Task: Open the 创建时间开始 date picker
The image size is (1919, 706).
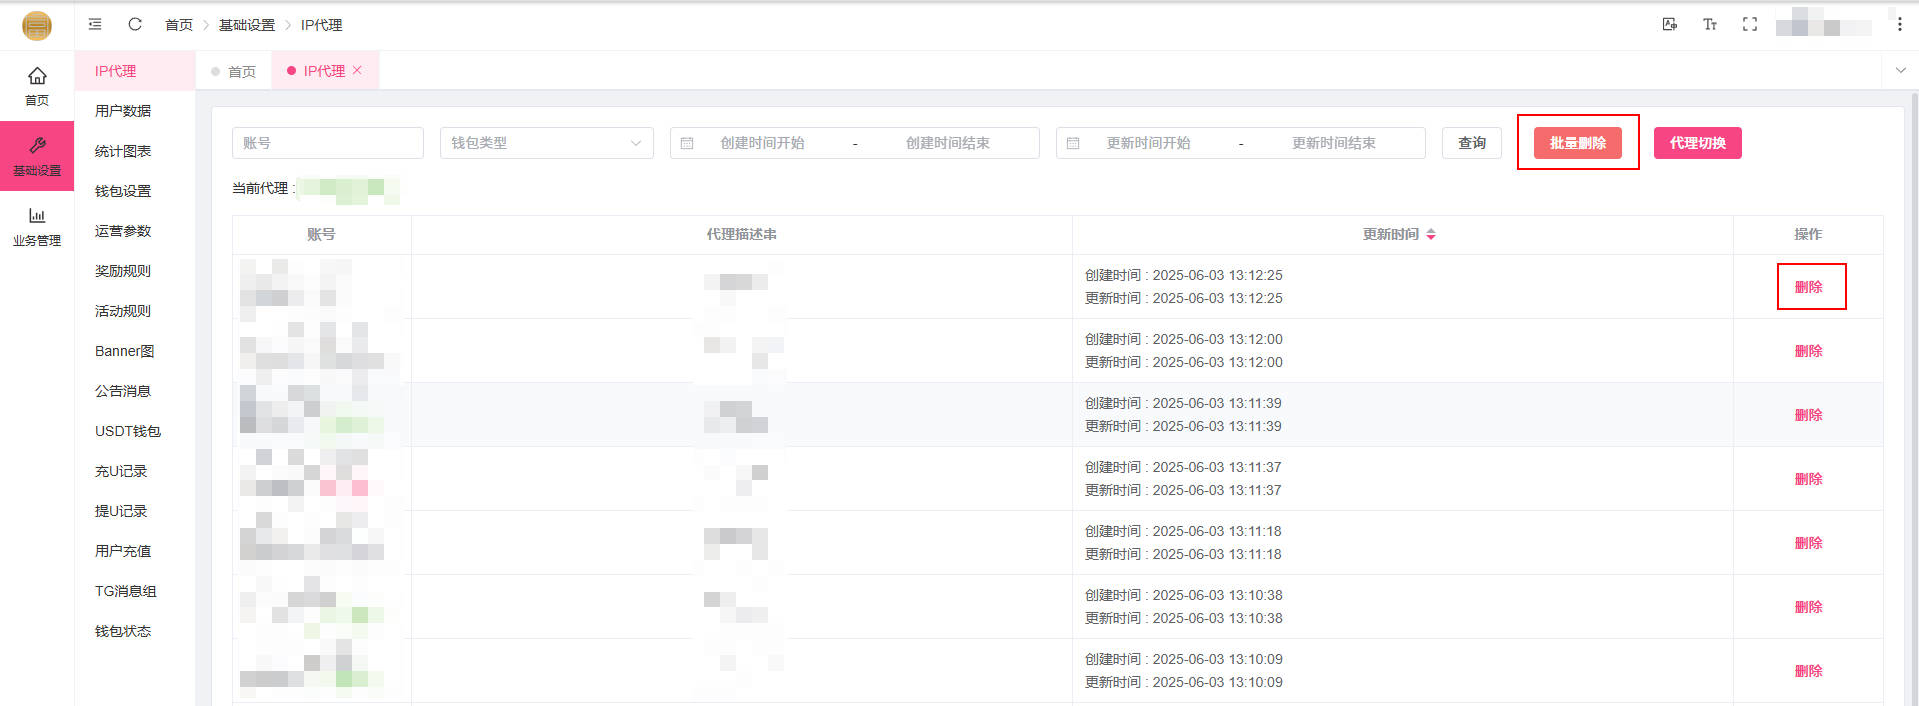Action: pyautogui.click(x=762, y=143)
